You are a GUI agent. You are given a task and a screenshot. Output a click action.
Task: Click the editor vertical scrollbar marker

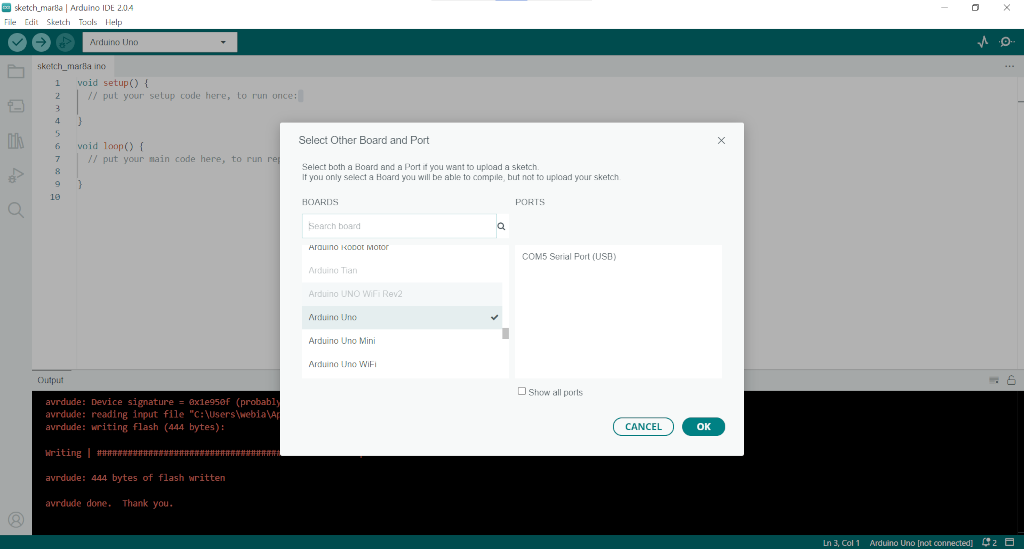click(1021, 101)
